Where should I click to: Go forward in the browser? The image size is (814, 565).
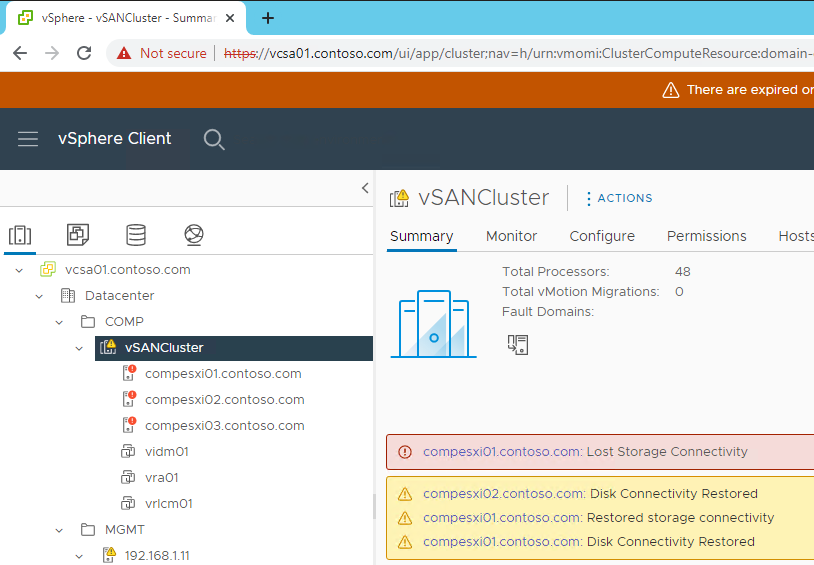pyautogui.click(x=52, y=53)
